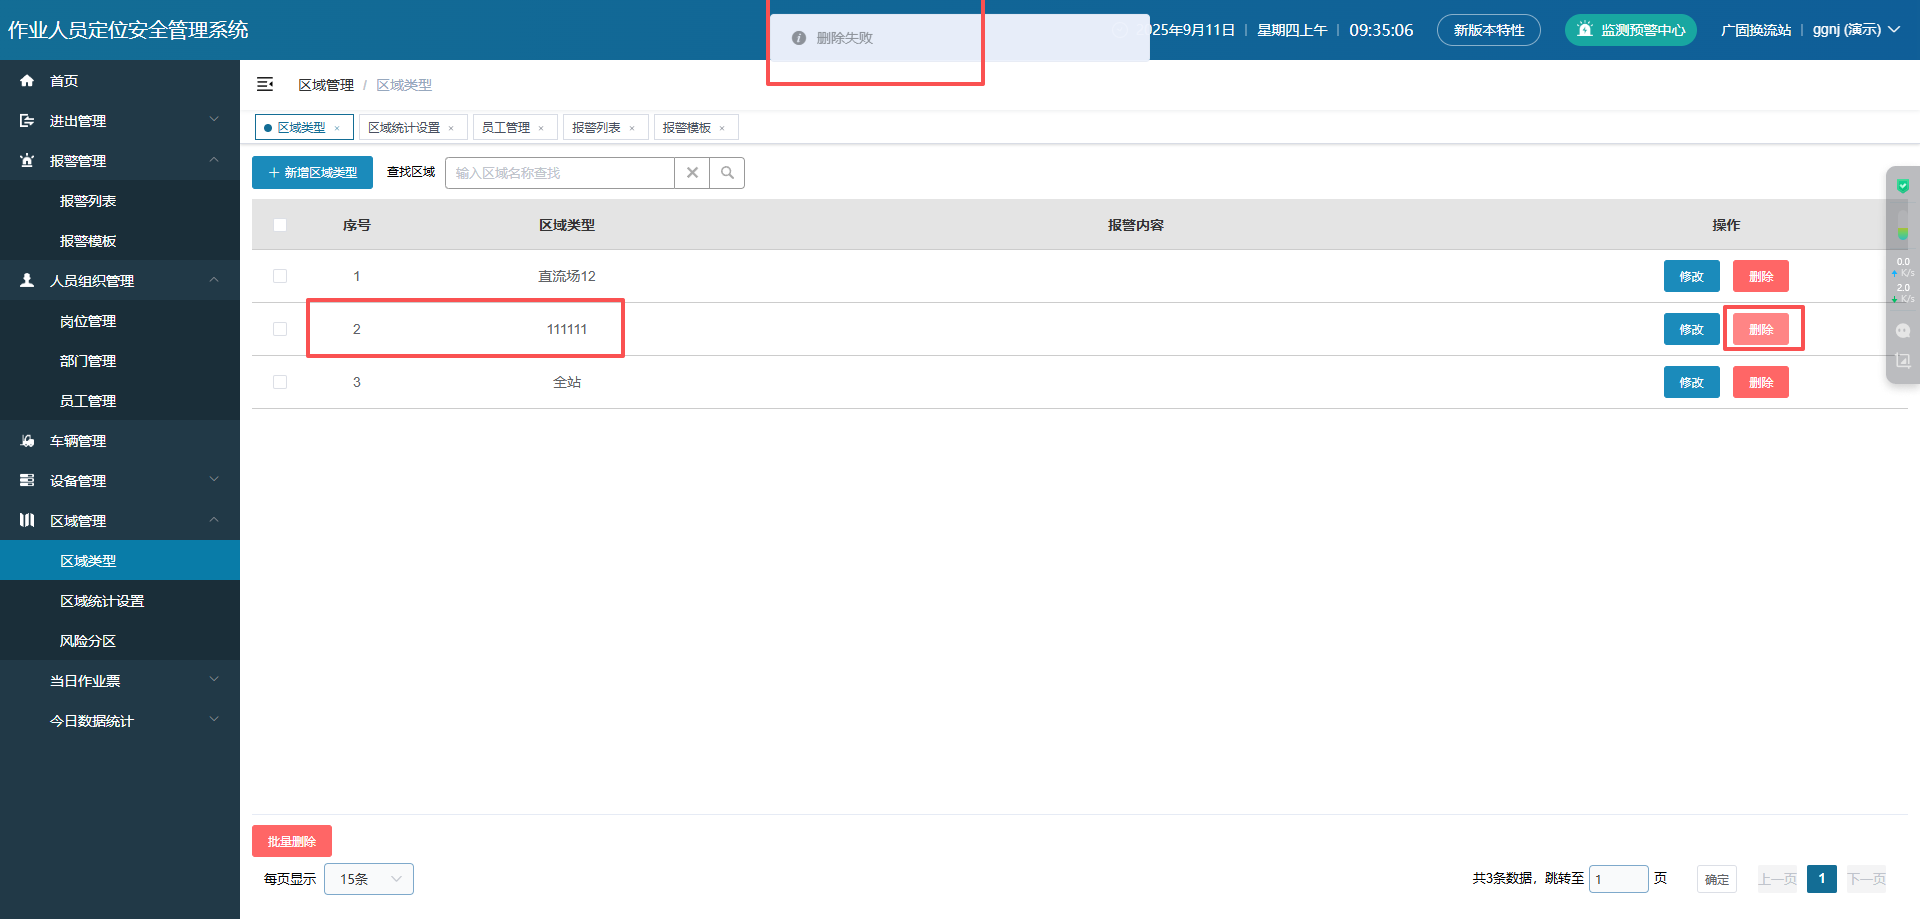The image size is (1920, 919).
Task: Click the info icon in 删除失败 toast
Action: coord(799,38)
